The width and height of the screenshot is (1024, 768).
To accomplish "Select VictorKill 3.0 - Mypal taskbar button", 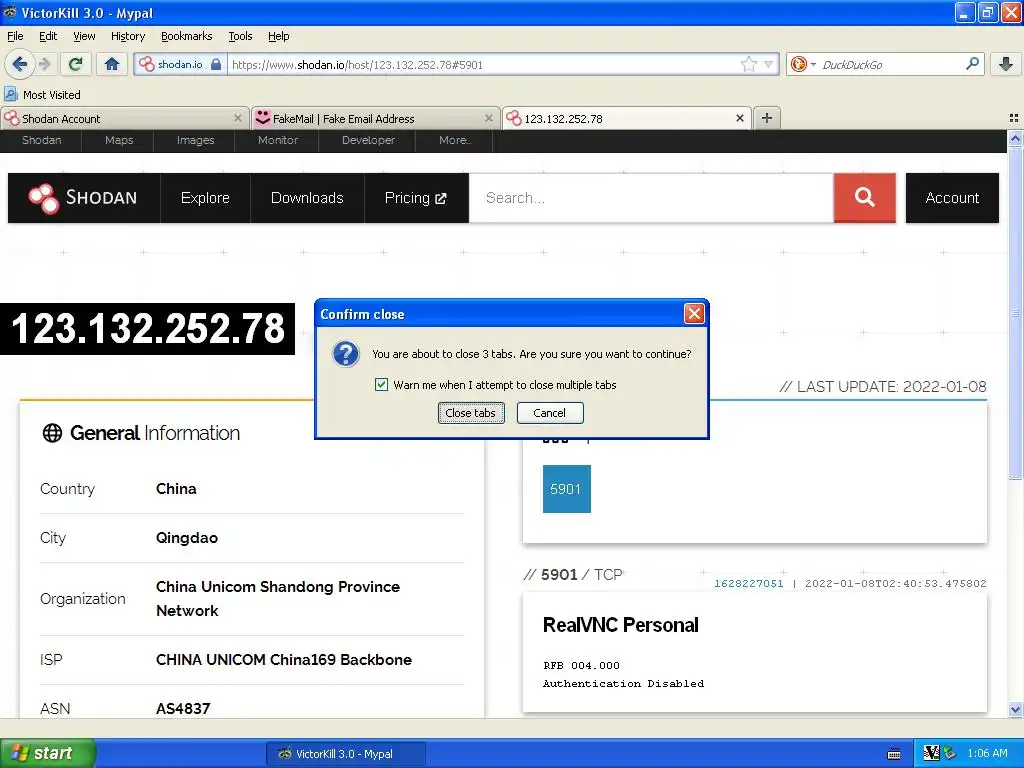I will (x=345, y=754).
